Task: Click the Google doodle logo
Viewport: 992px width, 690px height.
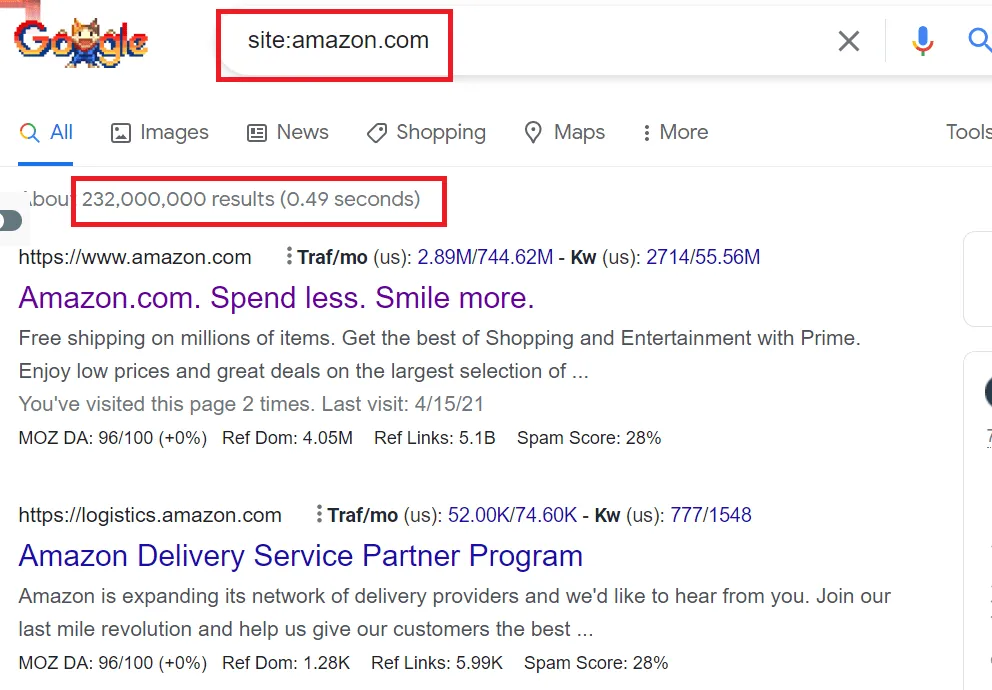Action: click(80, 41)
